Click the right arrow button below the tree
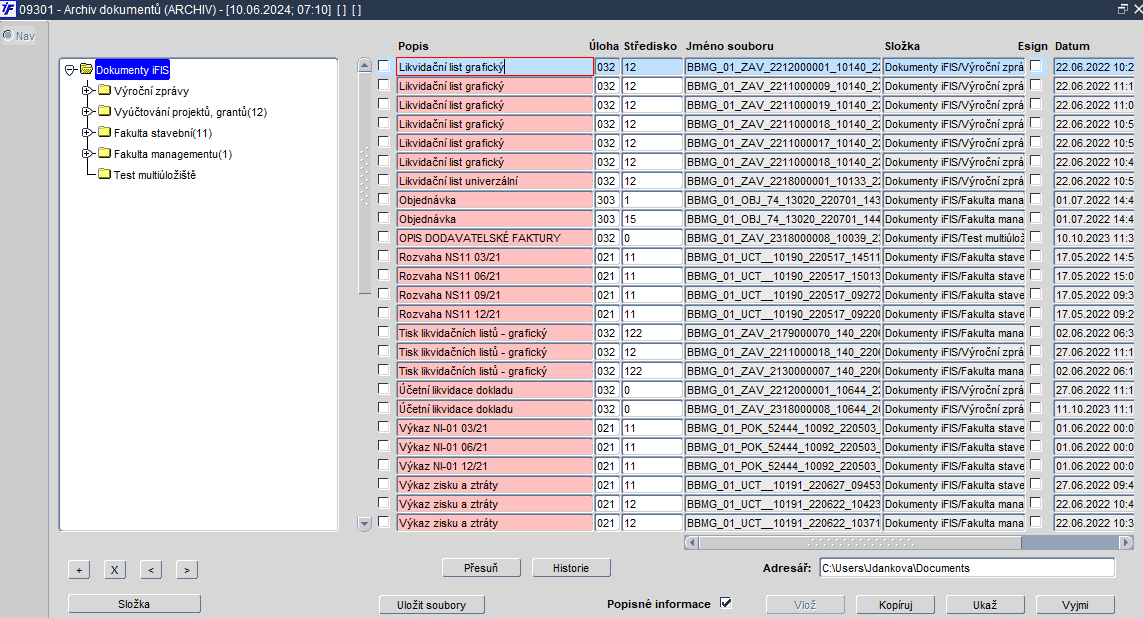The height and width of the screenshot is (618, 1143). (x=187, y=570)
